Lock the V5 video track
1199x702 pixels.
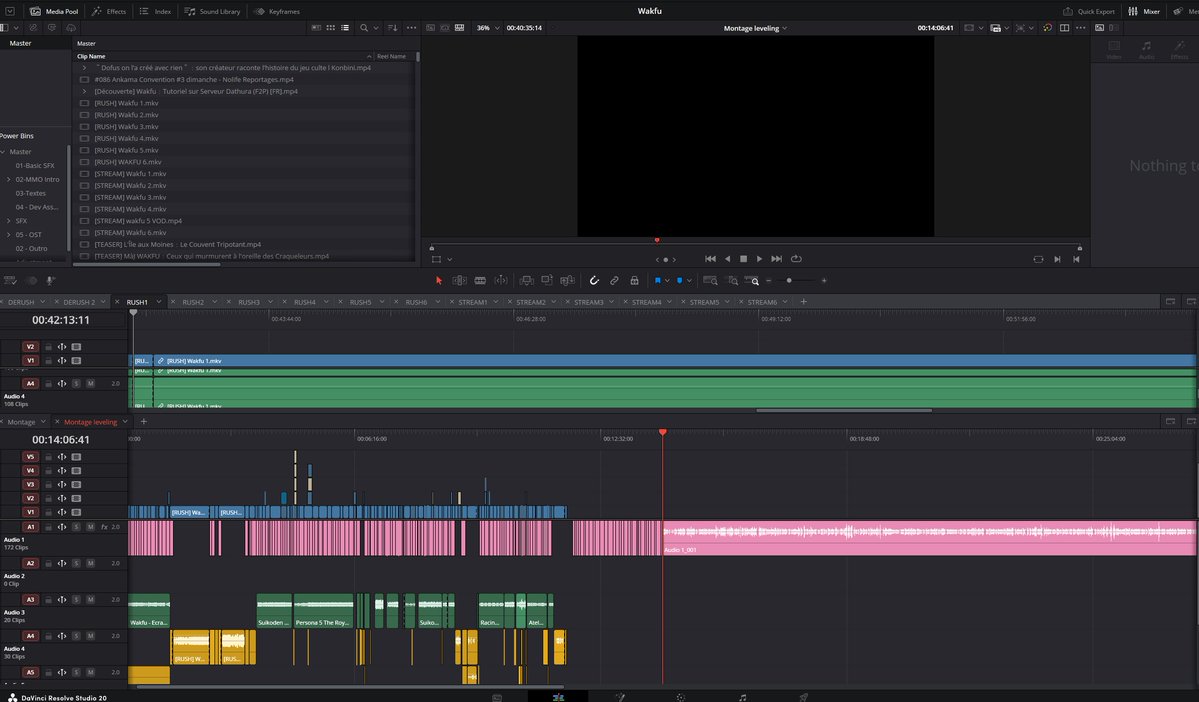[x=47, y=457]
